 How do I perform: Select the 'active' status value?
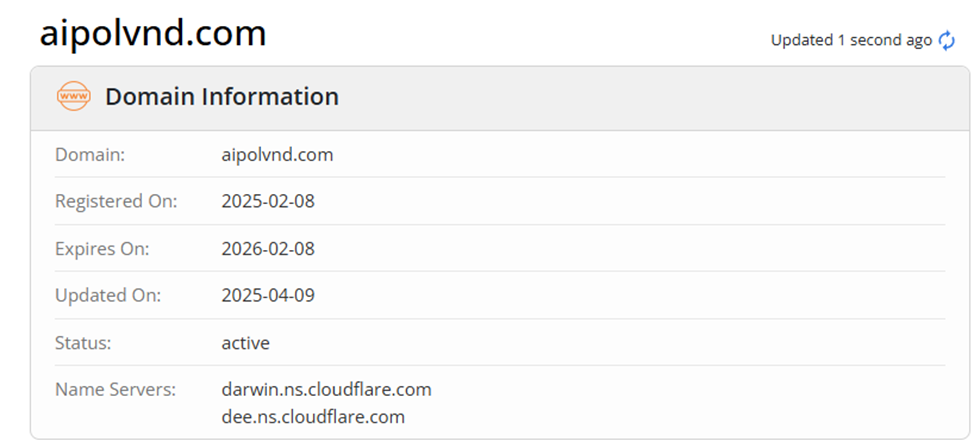tap(245, 343)
